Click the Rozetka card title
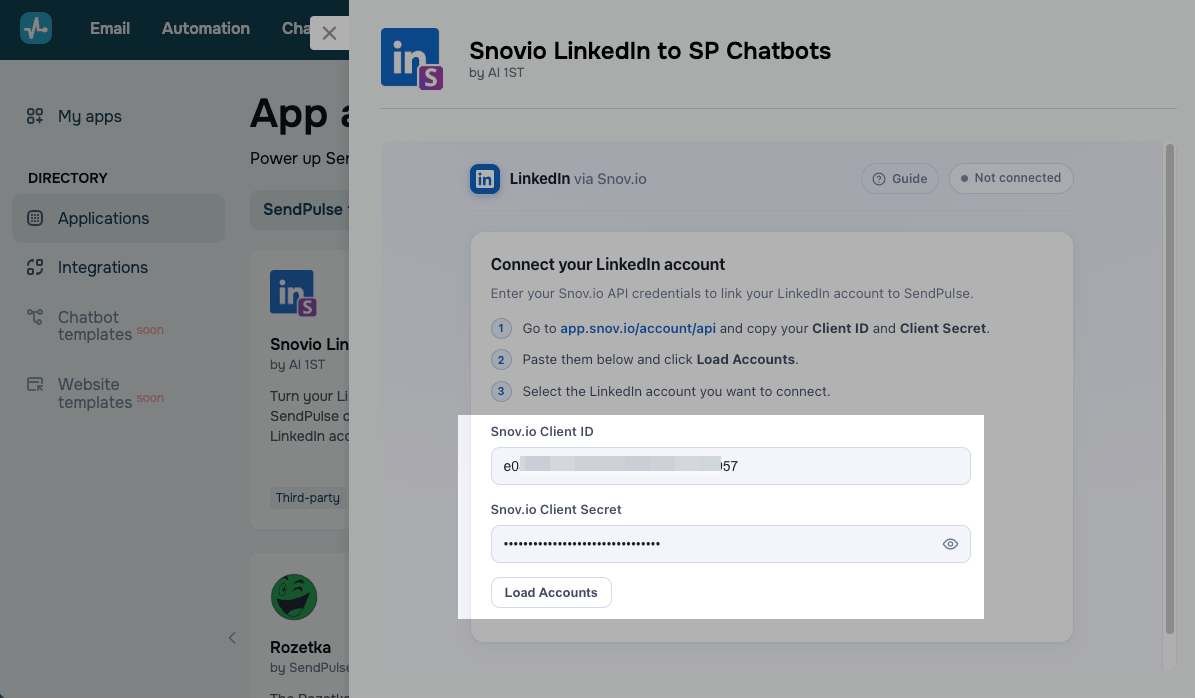This screenshot has height=698, width=1195. [x=300, y=647]
